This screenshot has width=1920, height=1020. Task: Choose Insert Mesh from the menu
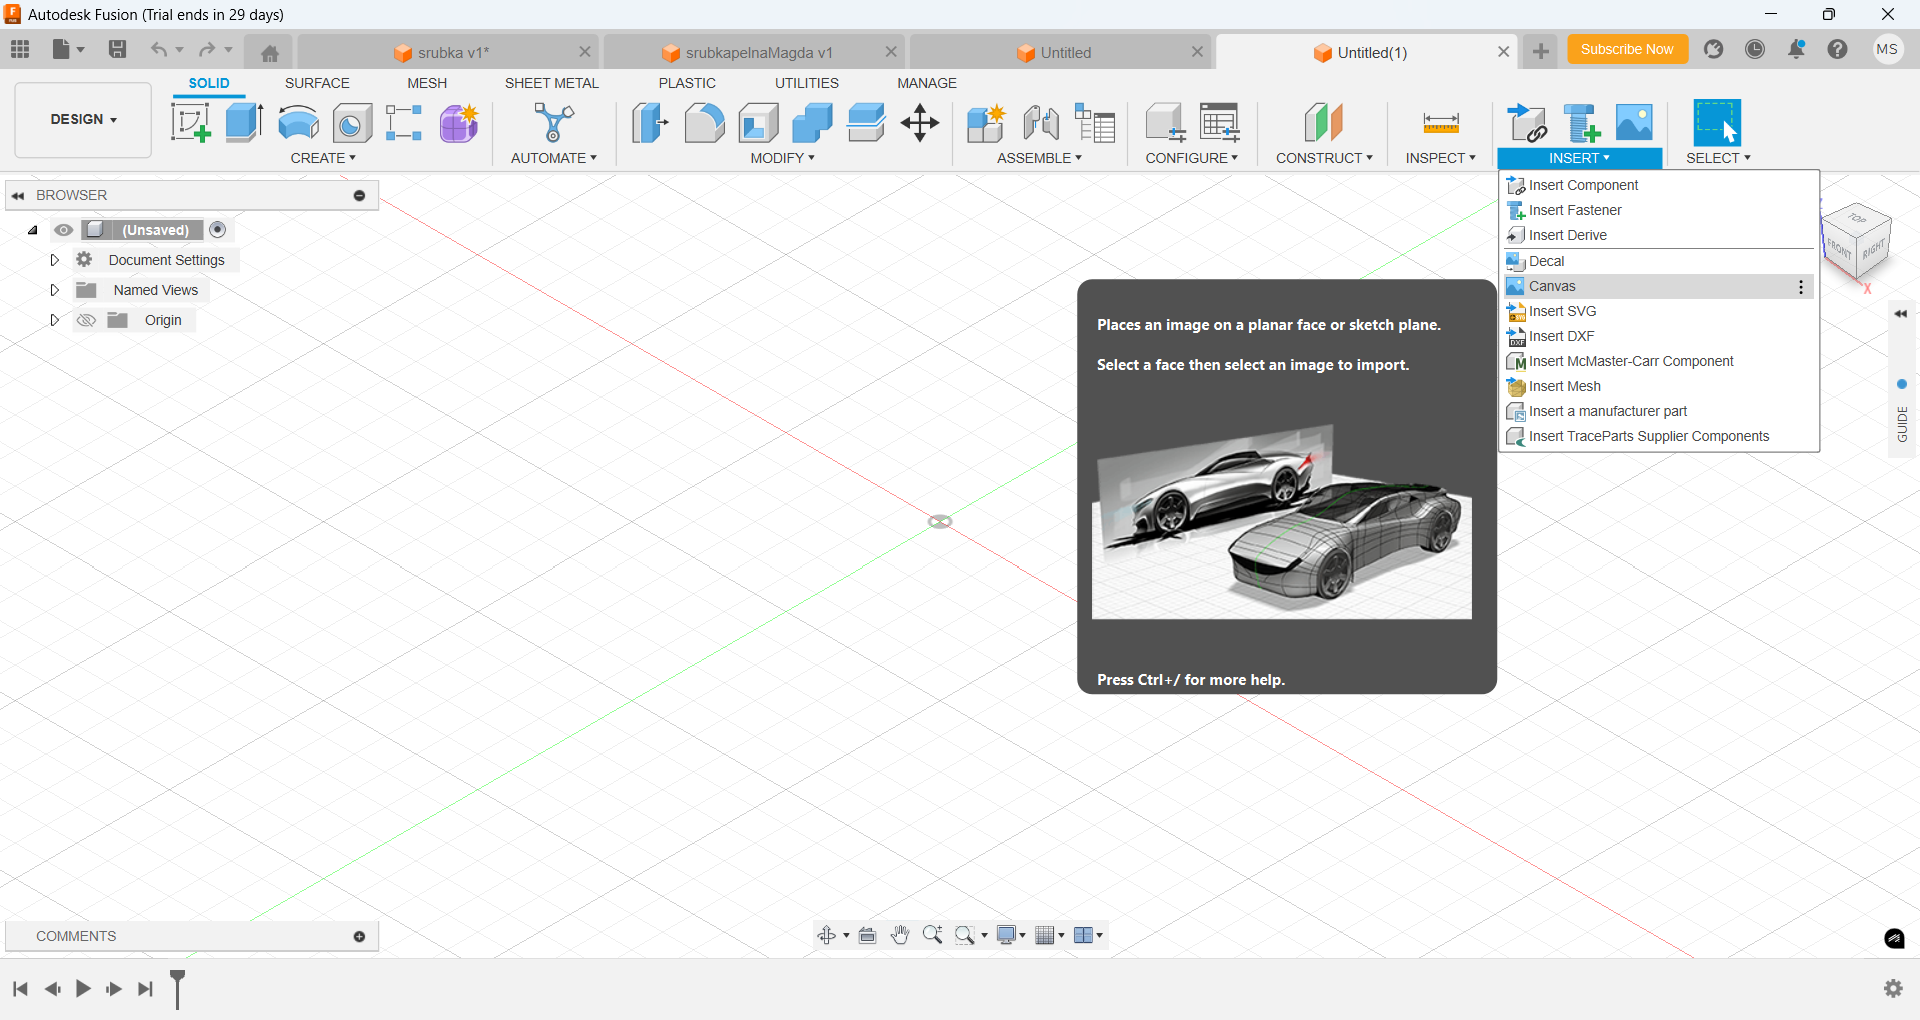point(1659,386)
